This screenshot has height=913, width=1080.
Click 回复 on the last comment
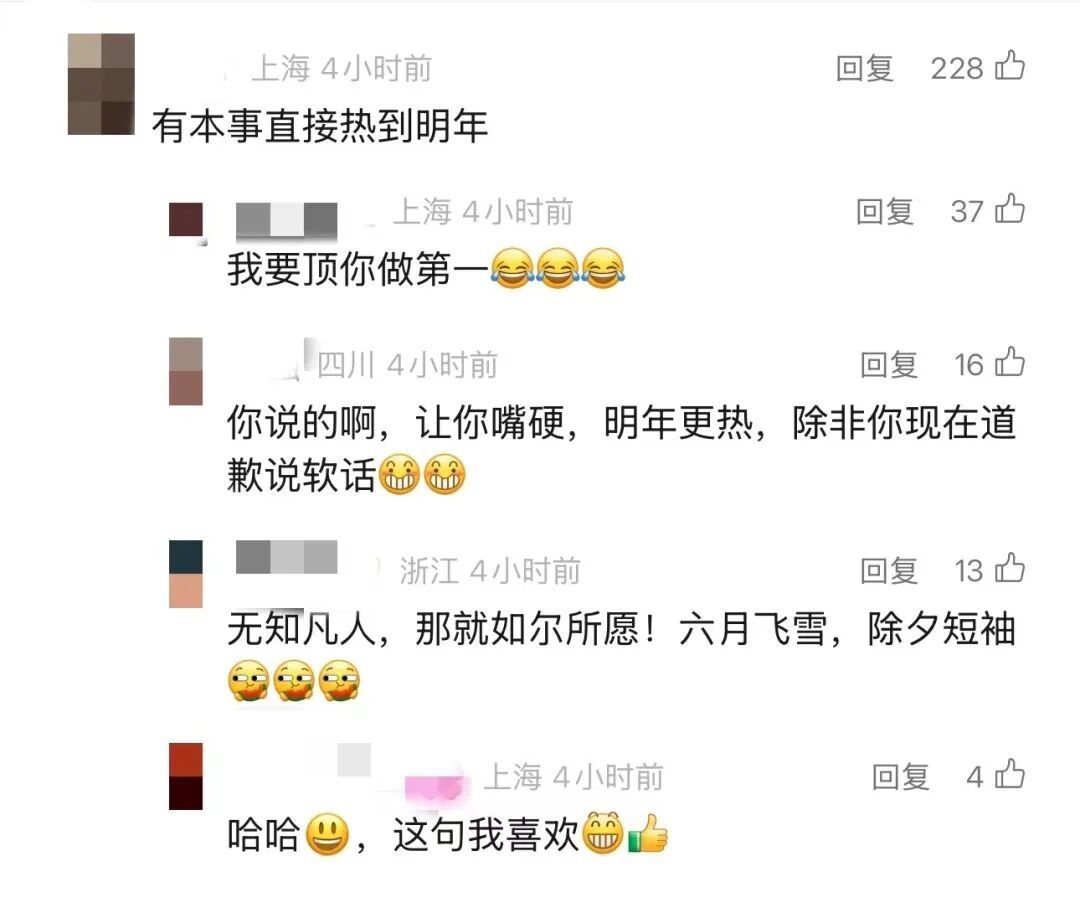click(x=900, y=777)
